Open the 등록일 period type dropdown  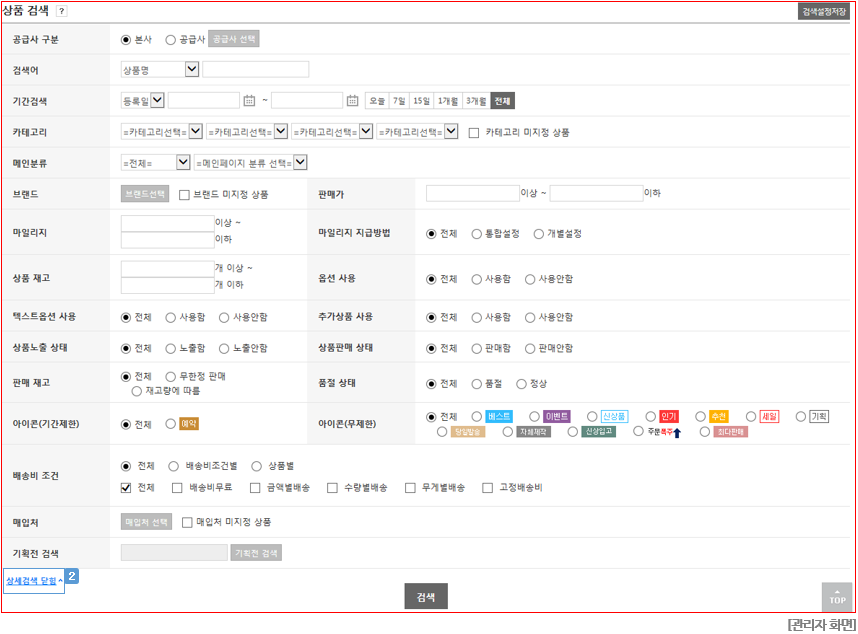click(142, 101)
